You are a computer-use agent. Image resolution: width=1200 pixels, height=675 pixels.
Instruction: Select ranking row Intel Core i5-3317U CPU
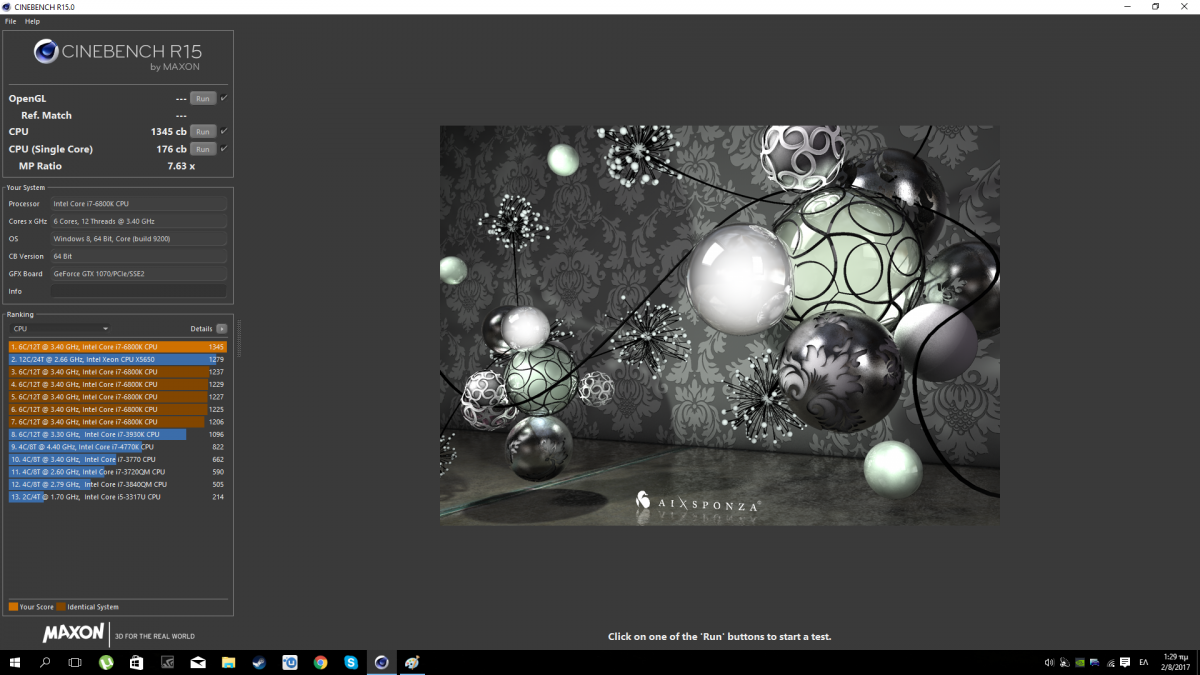(118, 497)
